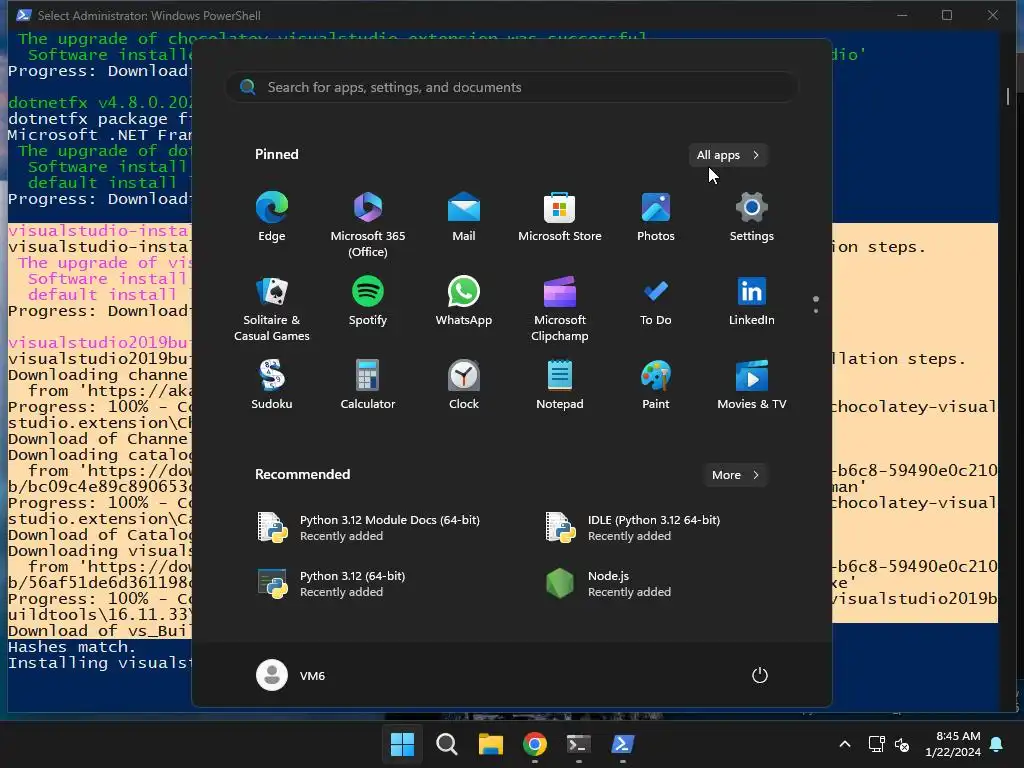Launch Movies & TV
The height and width of the screenshot is (768, 1024).
[752, 385]
